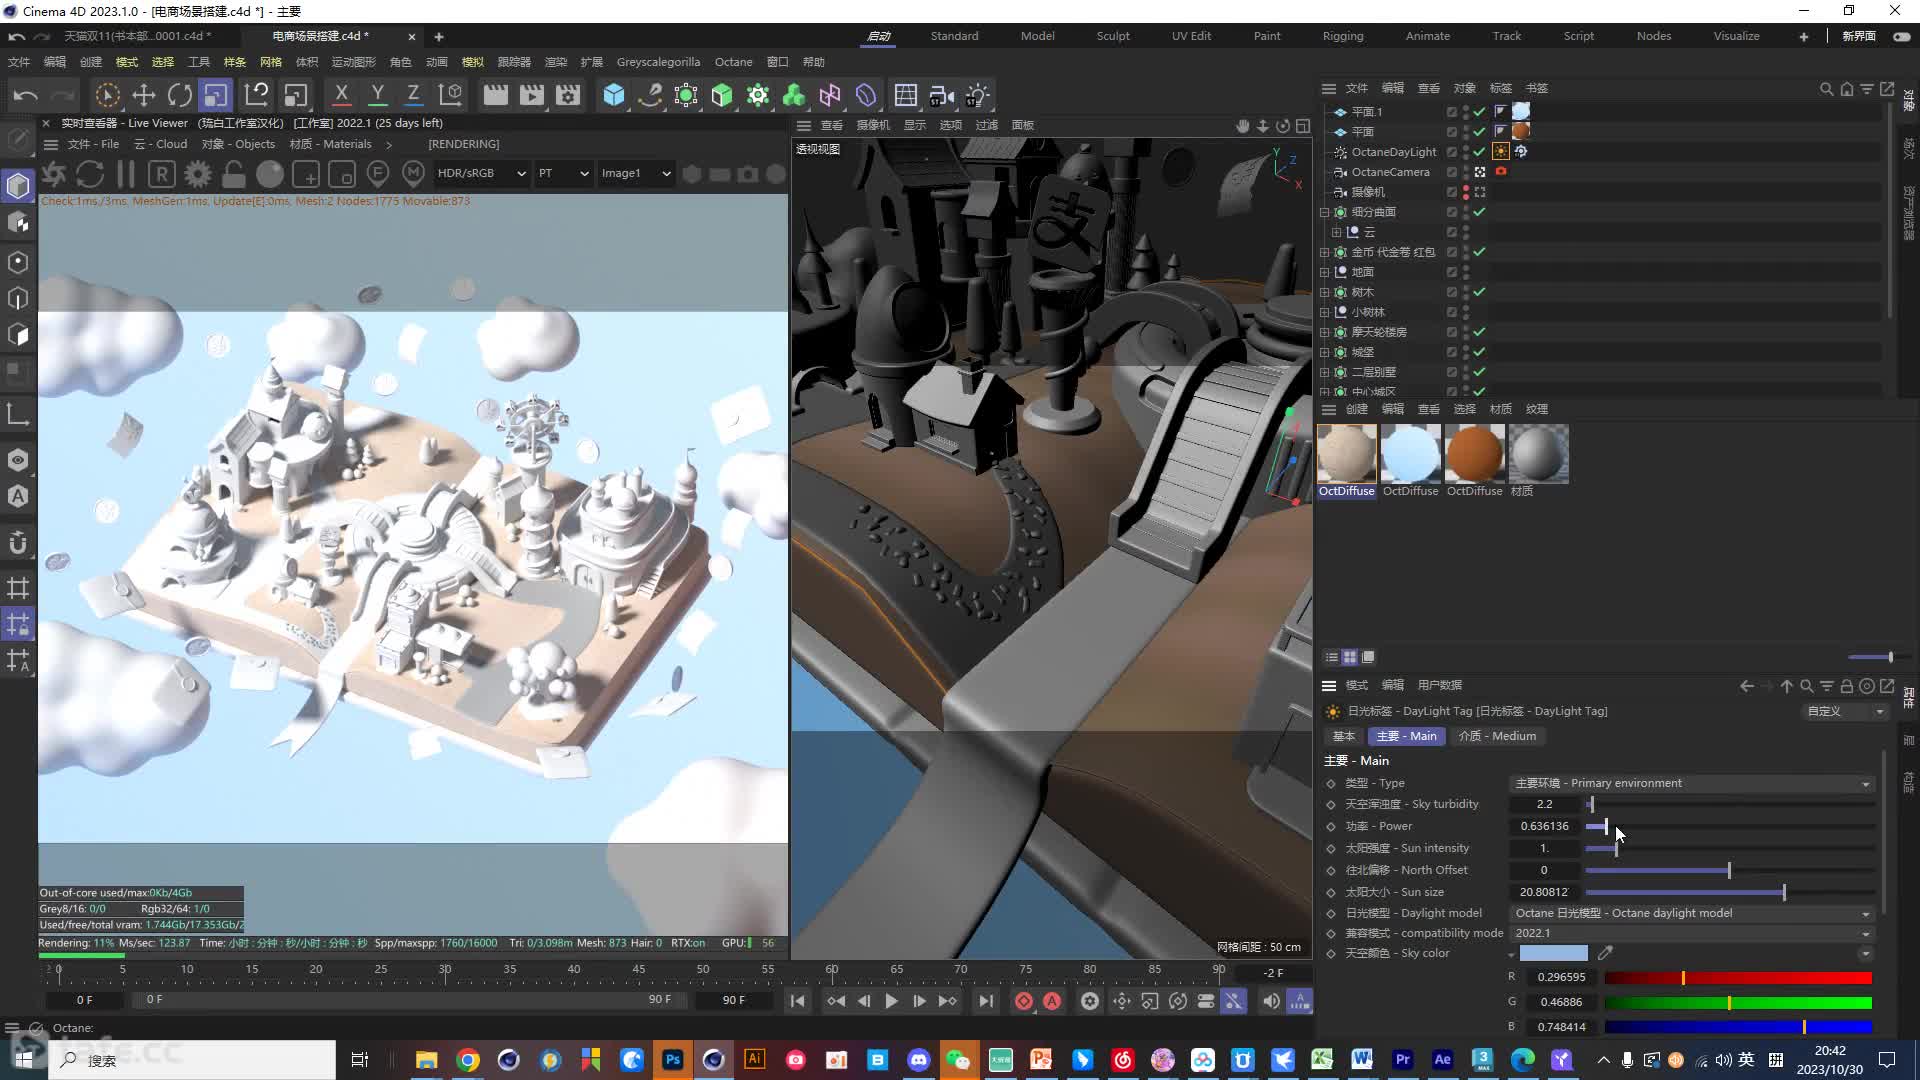The width and height of the screenshot is (1920, 1080).
Task: Toggle record keyframe button
Action: tap(1023, 1001)
